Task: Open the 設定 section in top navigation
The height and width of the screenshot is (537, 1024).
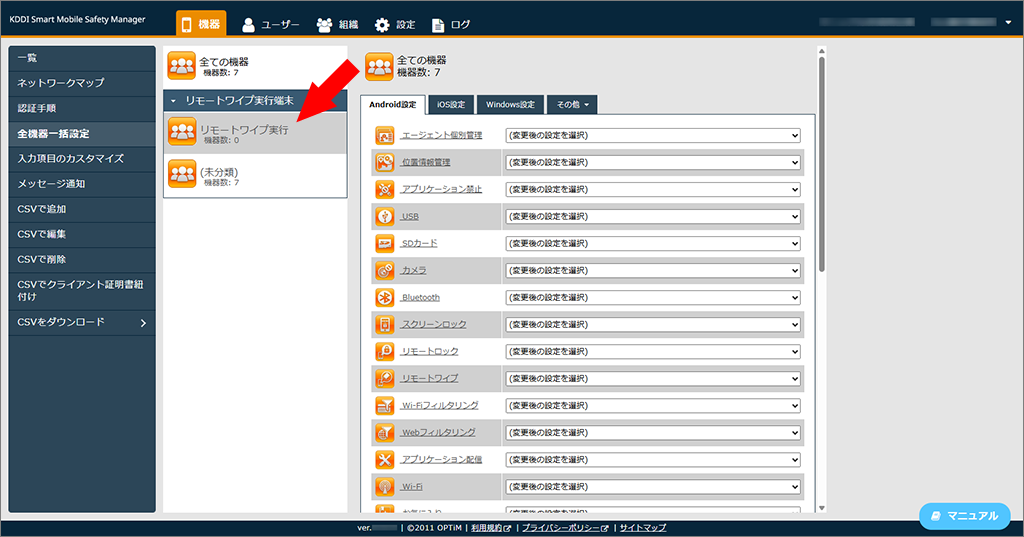Action: click(395, 25)
